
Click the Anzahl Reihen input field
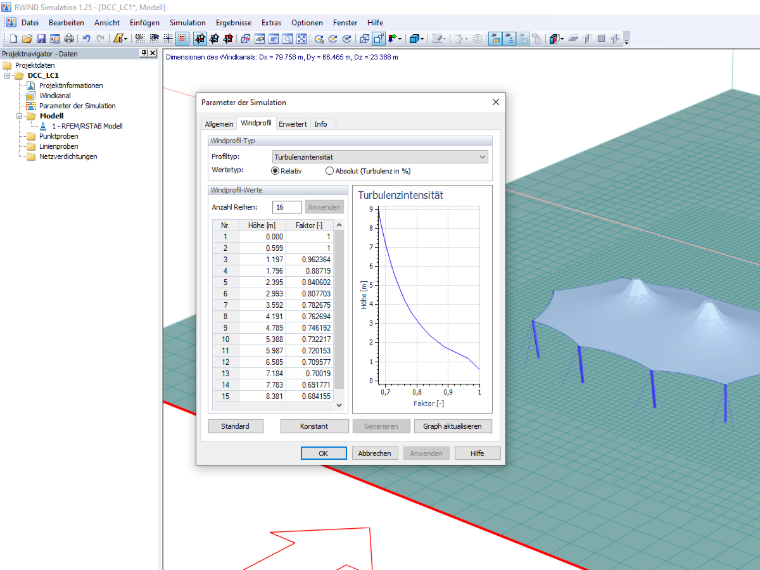coord(286,207)
